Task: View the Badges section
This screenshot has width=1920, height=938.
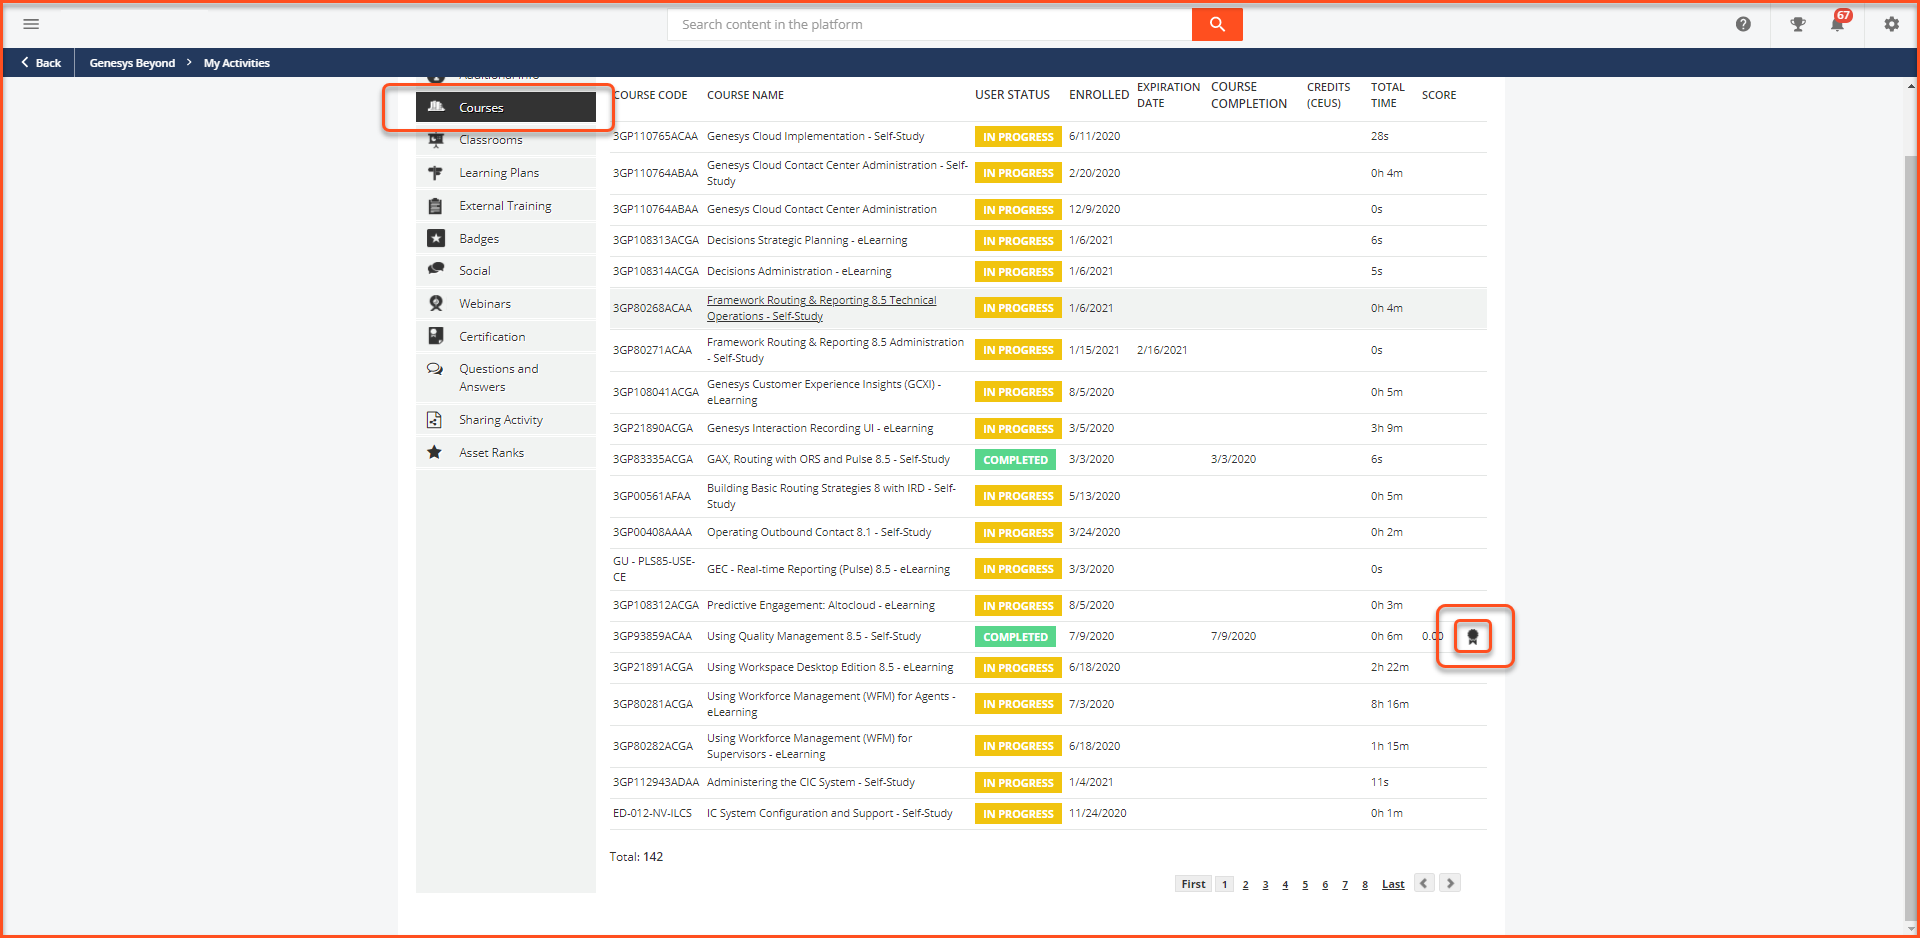Action: coord(478,238)
